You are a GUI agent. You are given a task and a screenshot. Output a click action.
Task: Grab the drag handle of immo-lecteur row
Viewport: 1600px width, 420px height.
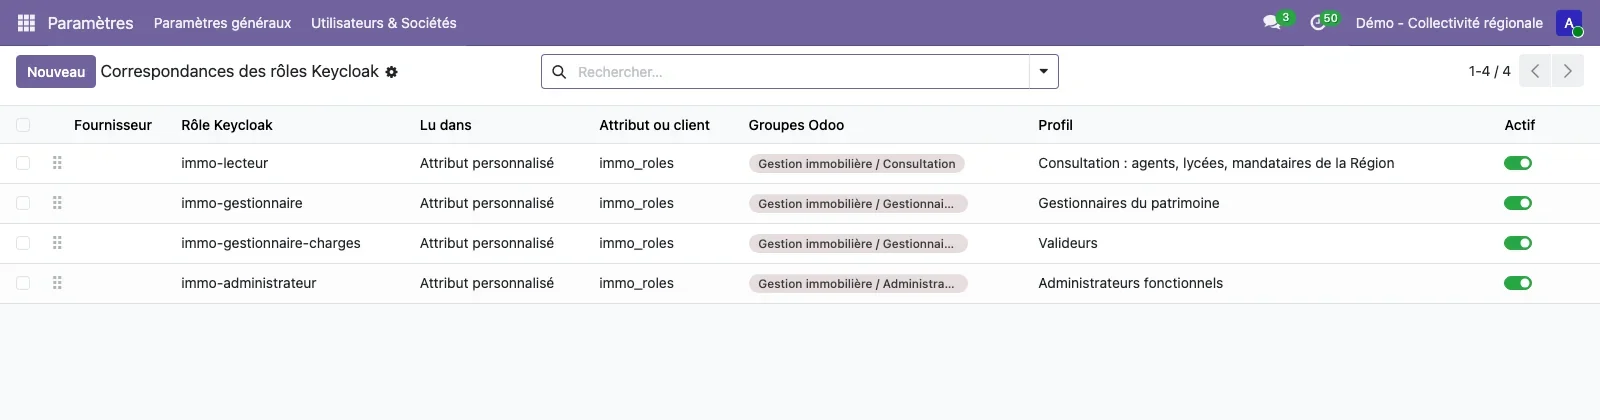pyautogui.click(x=57, y=163)
